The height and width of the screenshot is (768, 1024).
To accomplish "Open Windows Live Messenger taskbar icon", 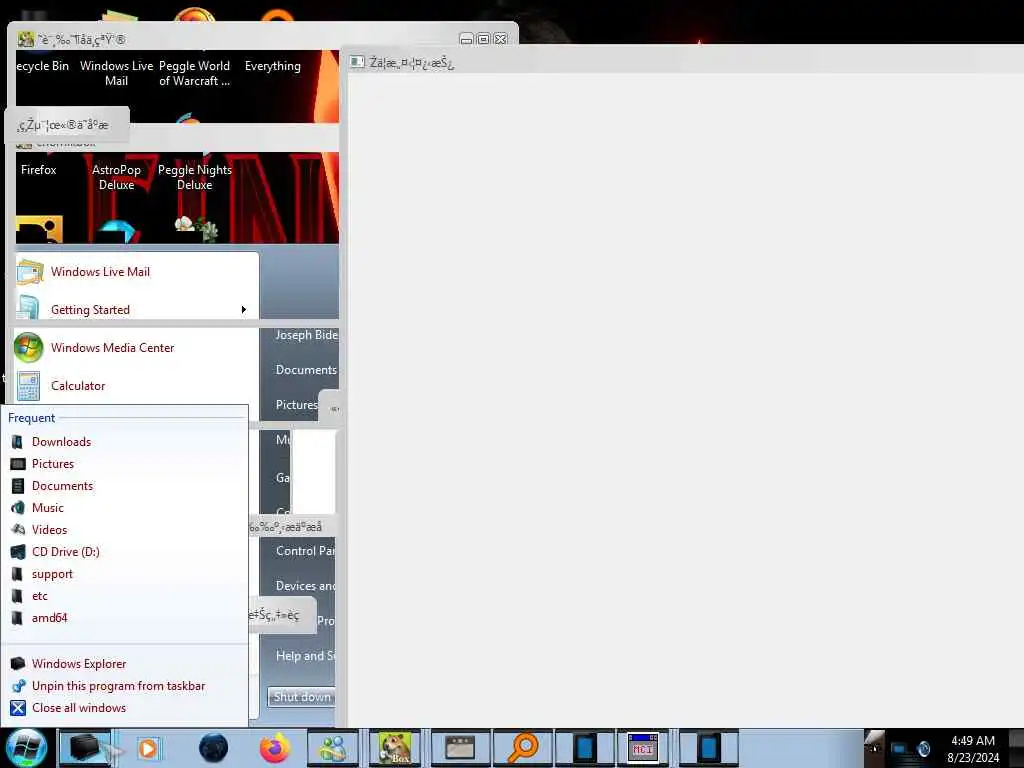I will pyautogui.click(x=334, y=748).
